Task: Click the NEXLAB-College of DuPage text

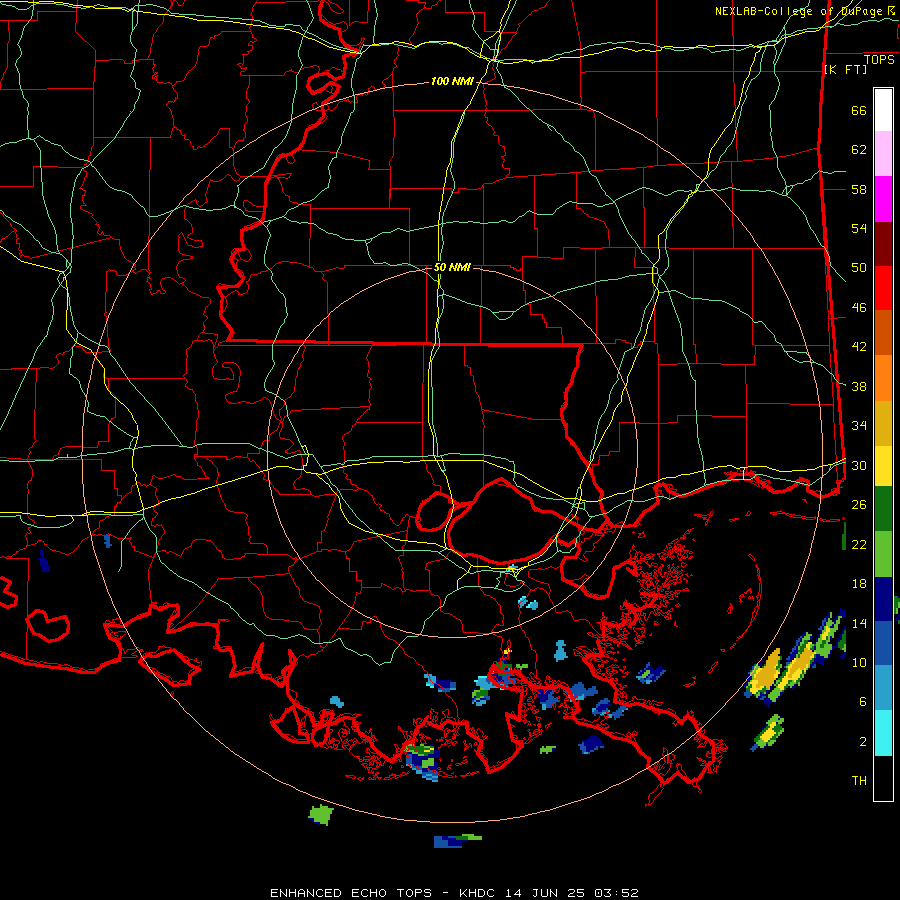Action: point(798,11)
